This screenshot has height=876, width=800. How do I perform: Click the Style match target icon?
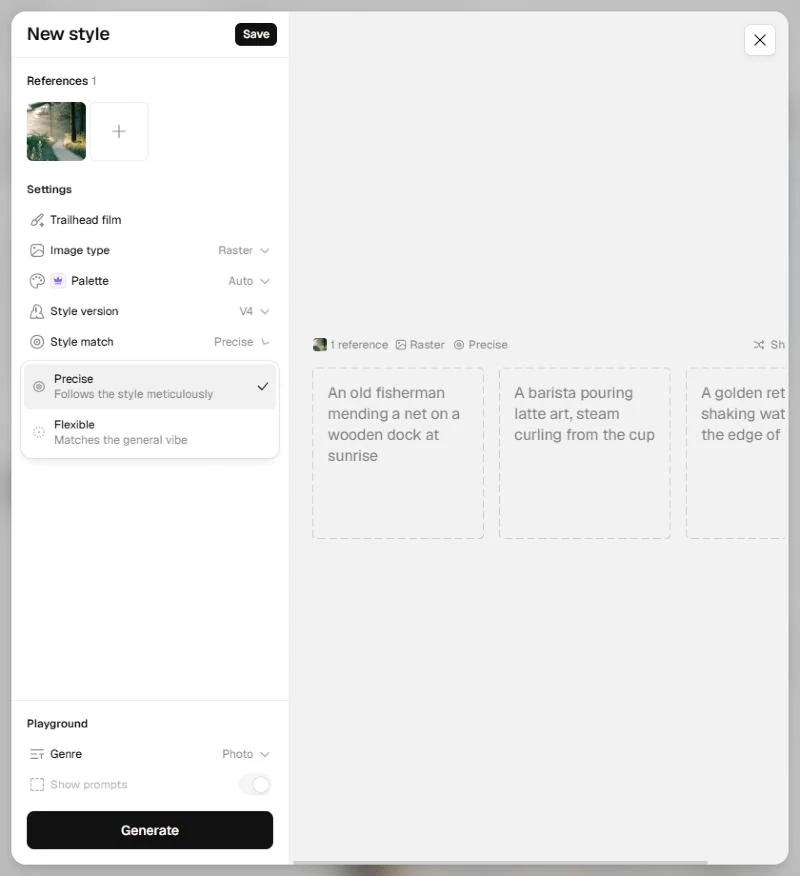click(37, 342)
